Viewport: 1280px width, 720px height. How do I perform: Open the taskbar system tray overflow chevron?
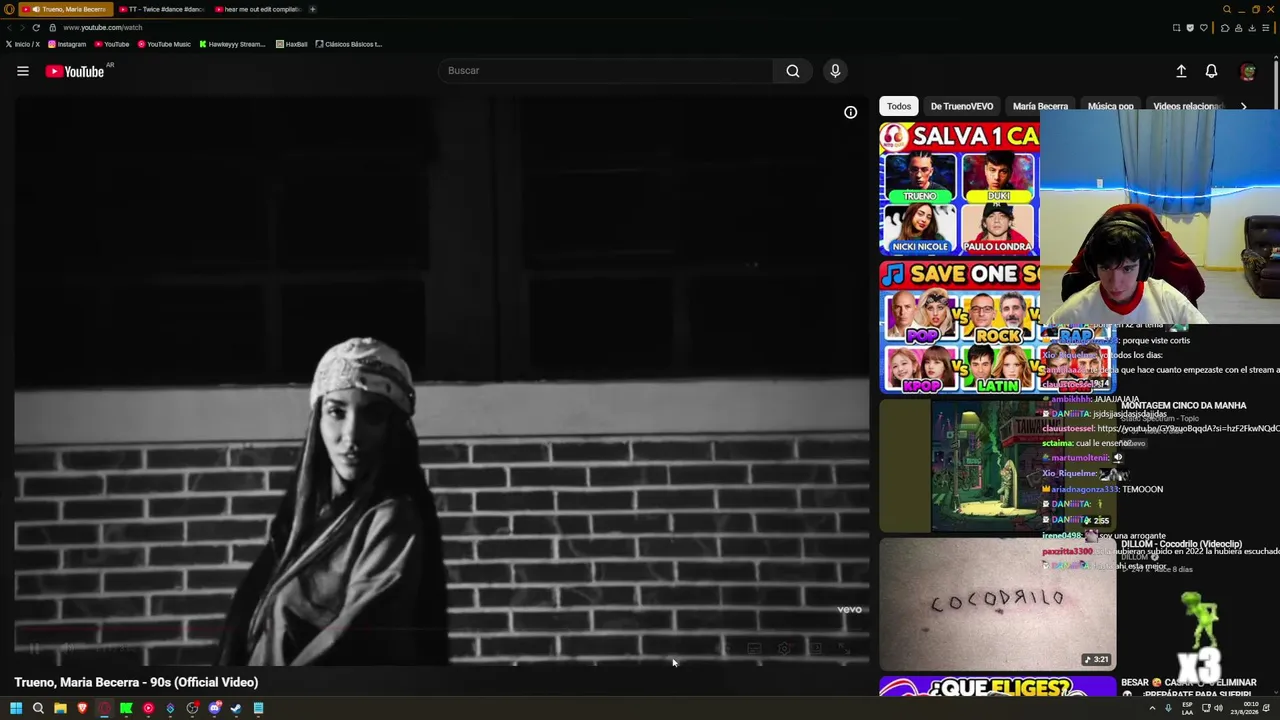(x=1152, y=708)
